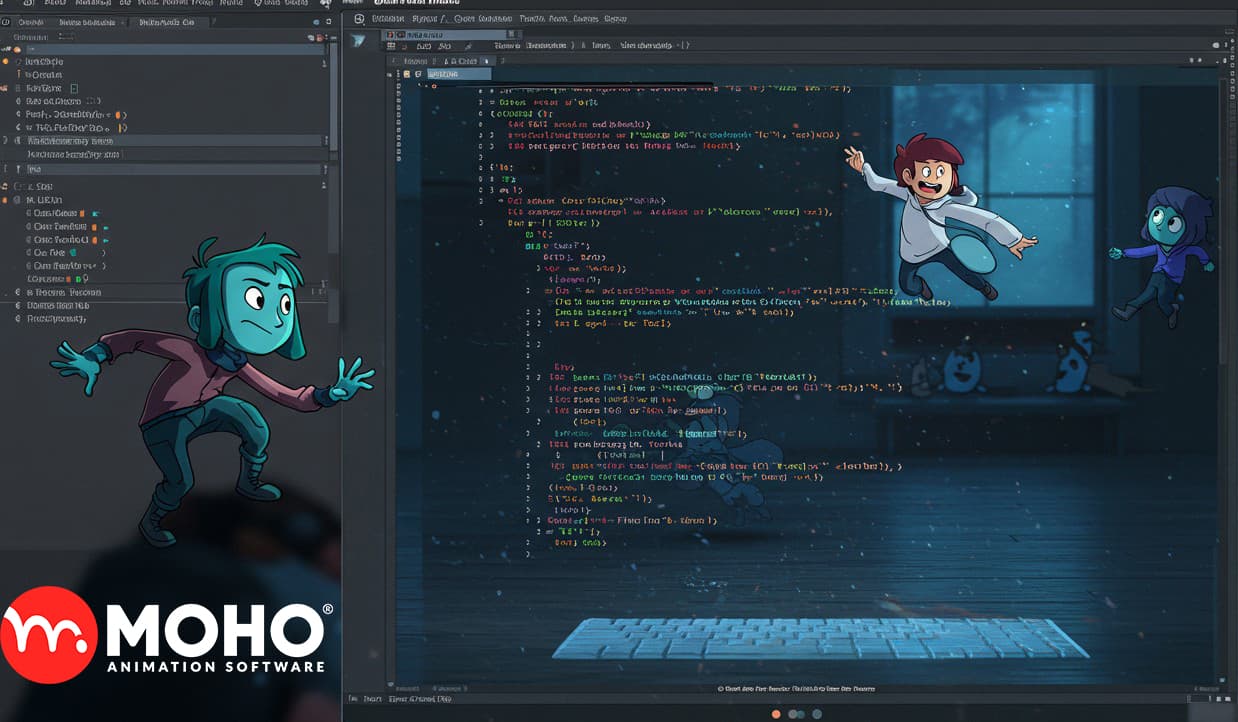This screenshot has height=722, width=1238.
Task: Open the highlighted blue tab above the code
Action: (x=458, y=74)
